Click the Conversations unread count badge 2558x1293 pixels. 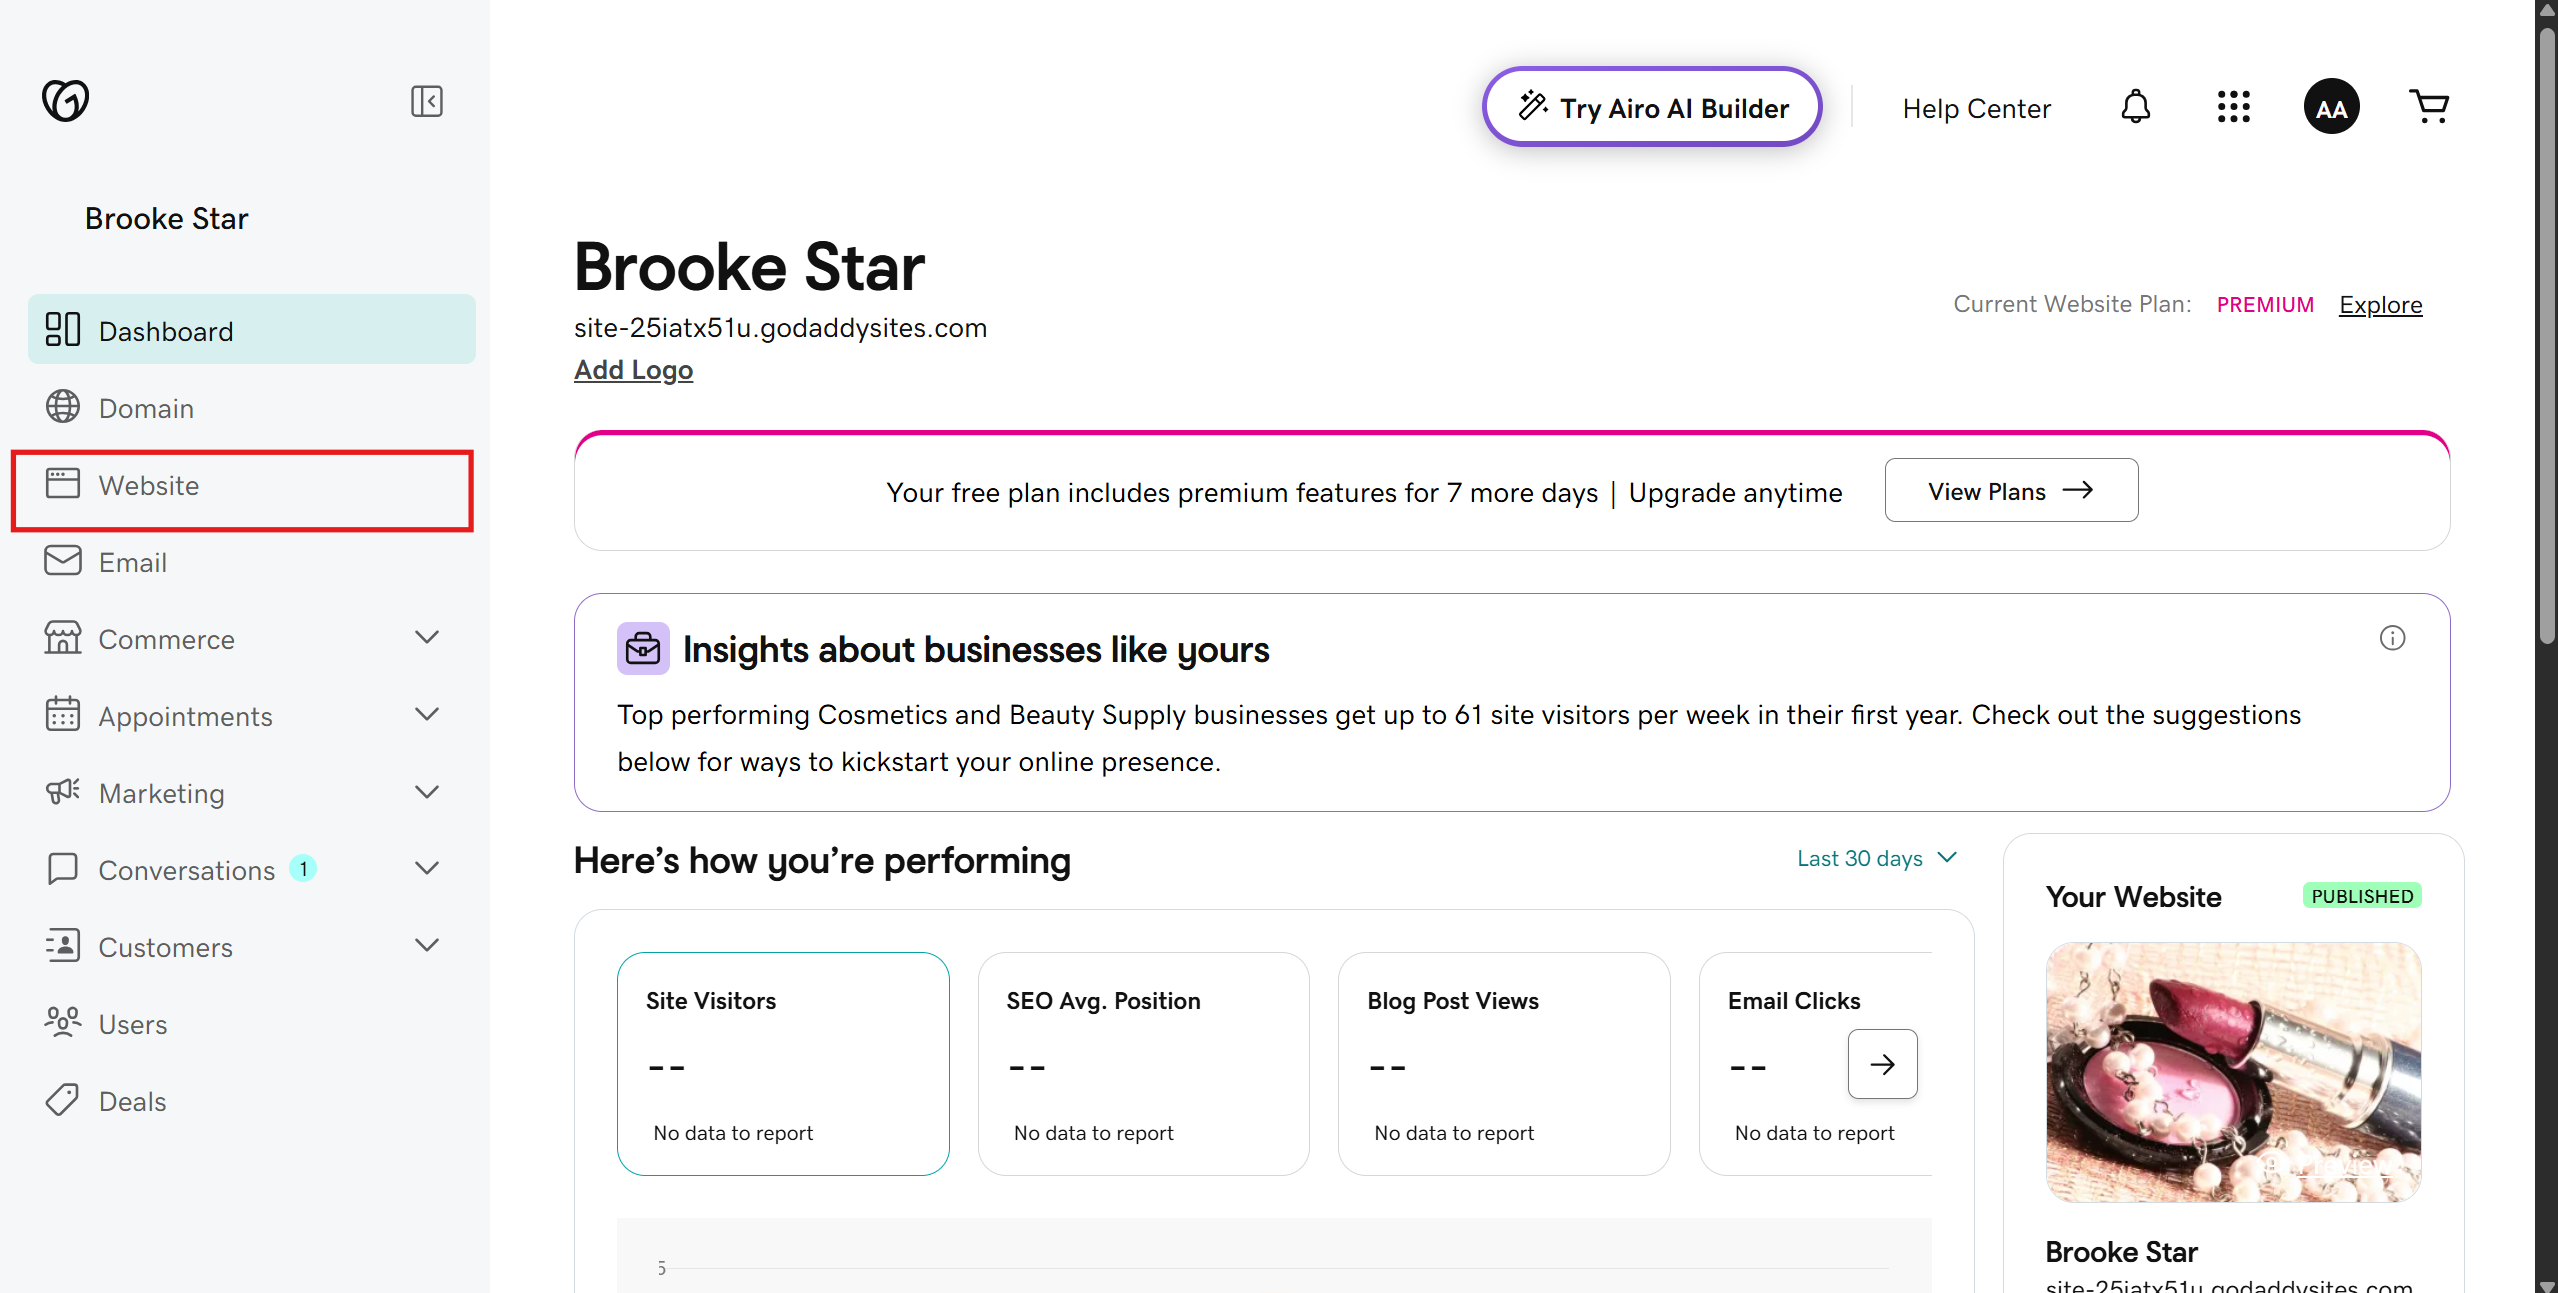pyautogui.click(x=303, y=869)
